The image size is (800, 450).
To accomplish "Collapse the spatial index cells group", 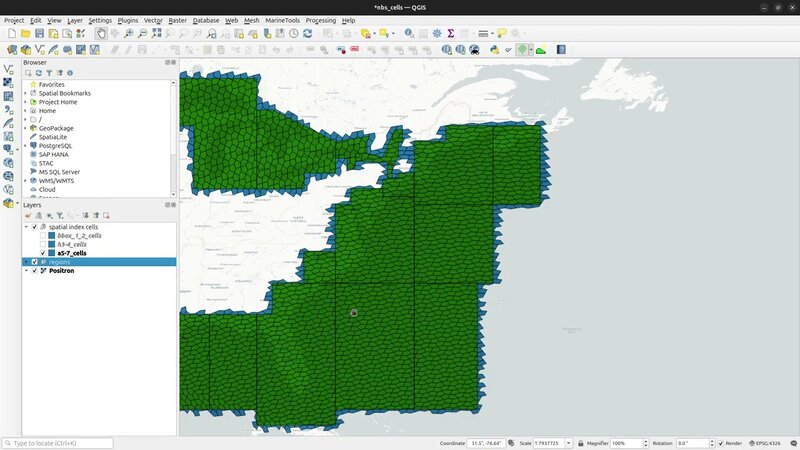I will (x=26, y=227).
